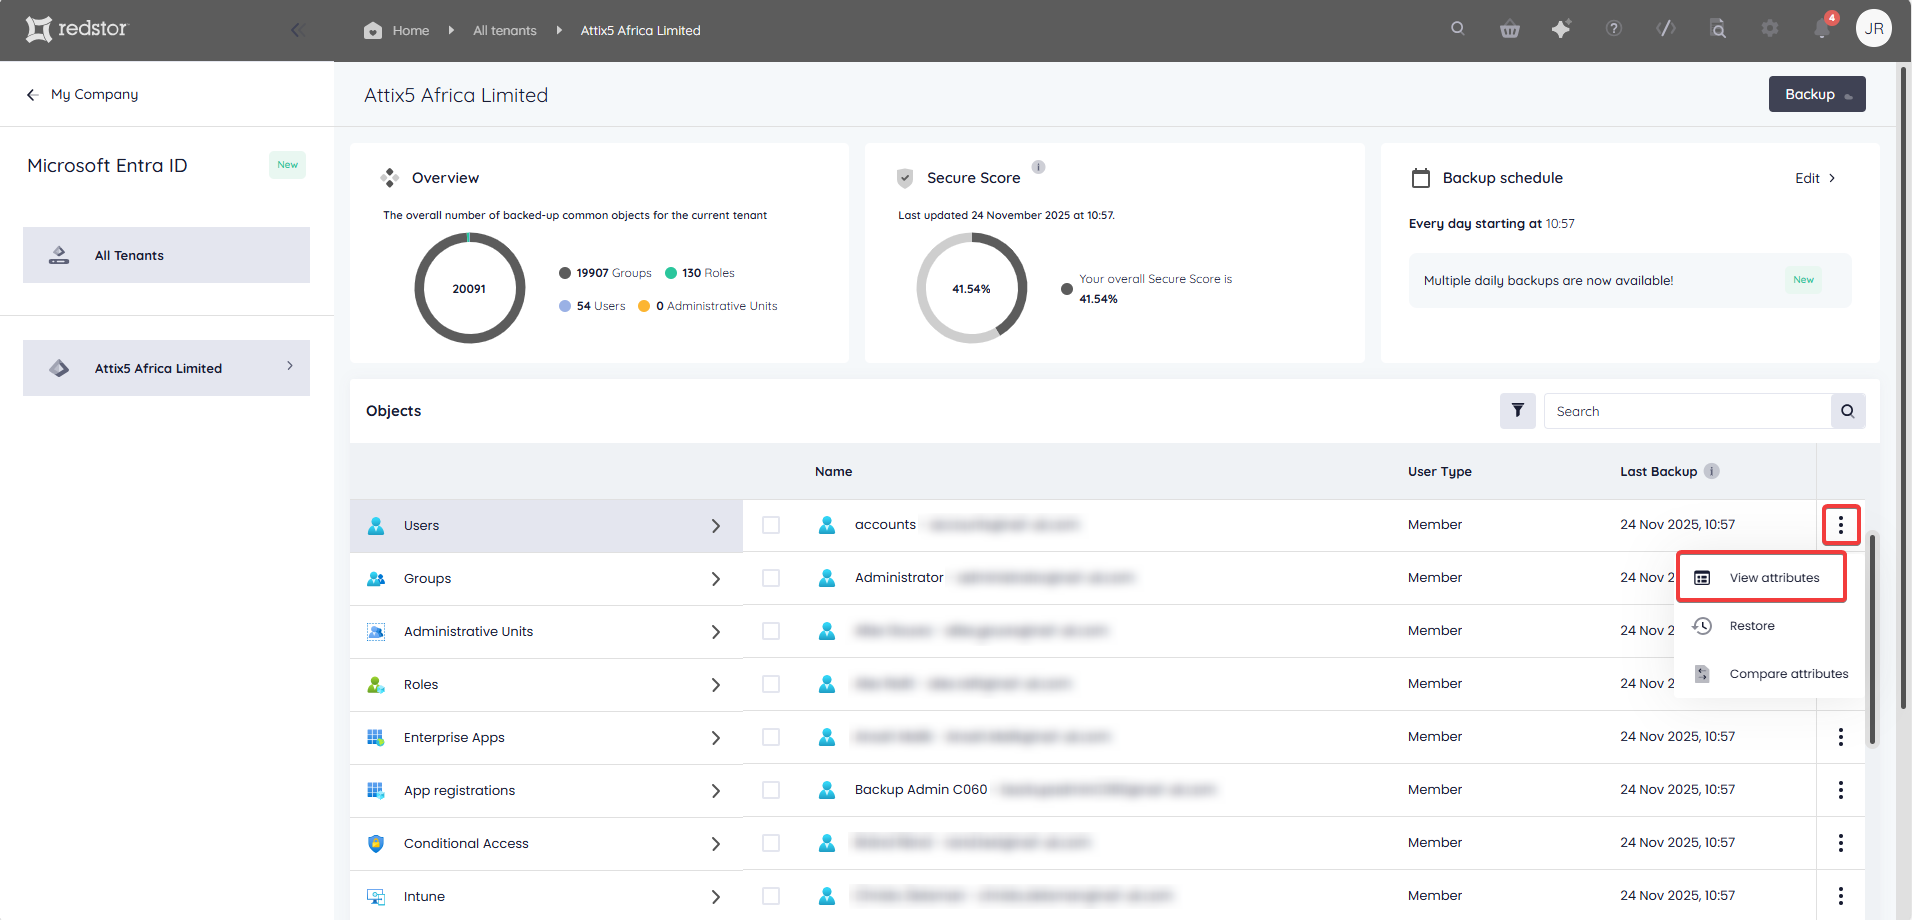Open three-dot menu for Backup Admin C060
The height and width of the screenshot is (920, 1912).
tap(1841, 790)
